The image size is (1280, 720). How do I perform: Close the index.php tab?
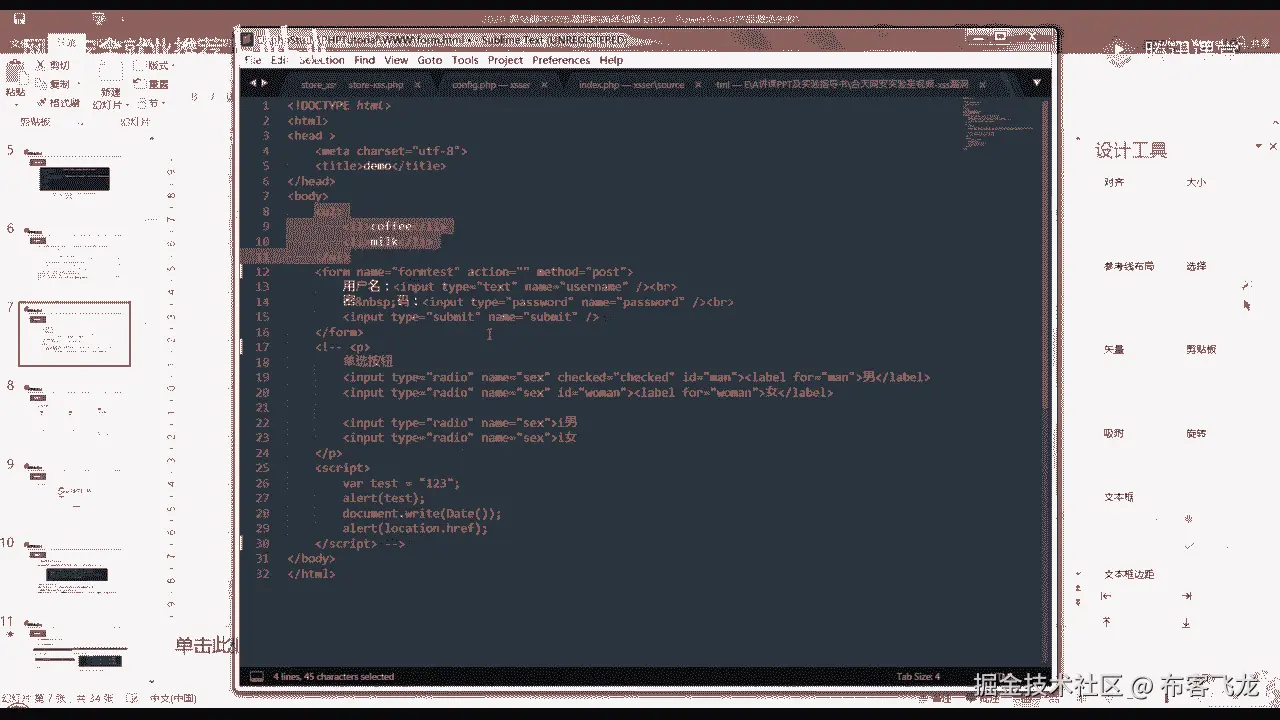pyautogui.click(x=697, y=85)
